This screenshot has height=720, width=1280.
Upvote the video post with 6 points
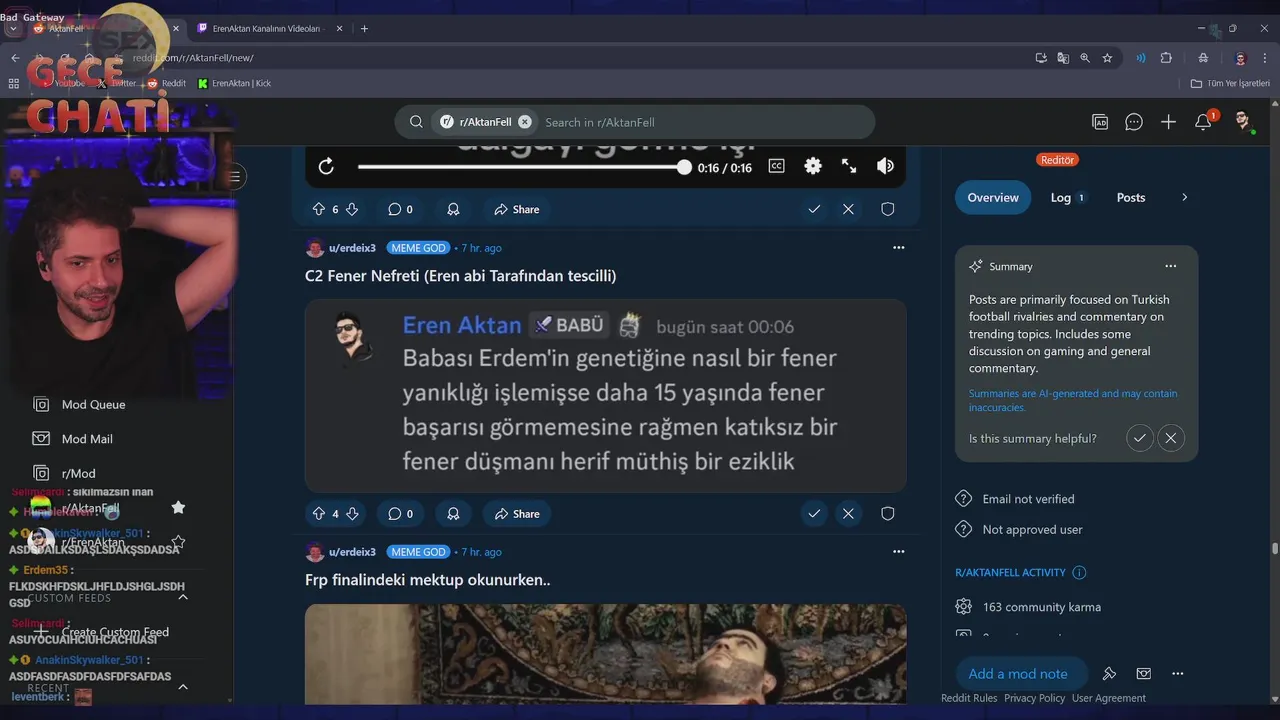click(x=319, y=209)
